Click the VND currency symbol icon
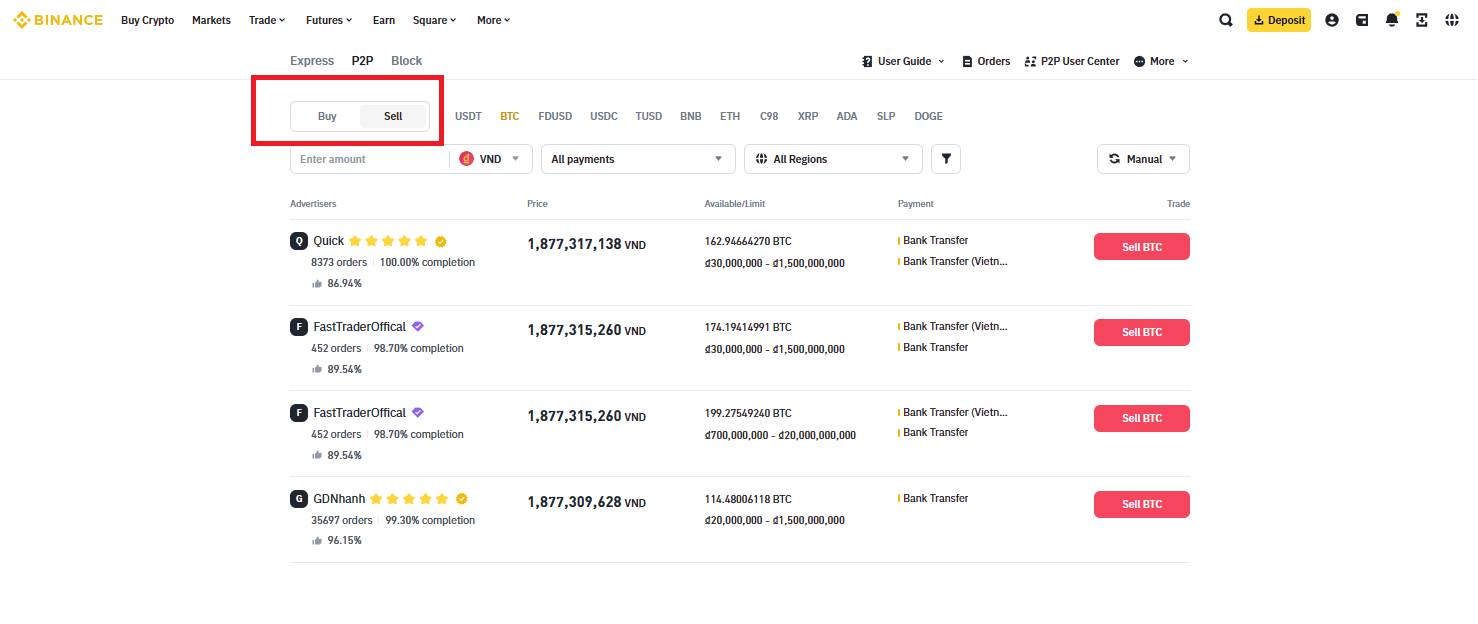Screen dimensions: 1478x624 click(467, 159)
